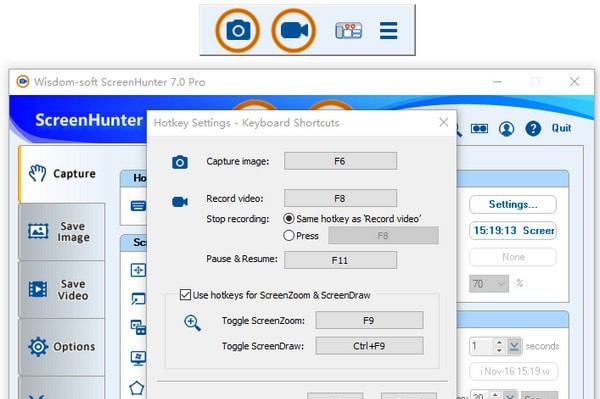Close the Hotkey Settings dialog

[x=443, y=122]
